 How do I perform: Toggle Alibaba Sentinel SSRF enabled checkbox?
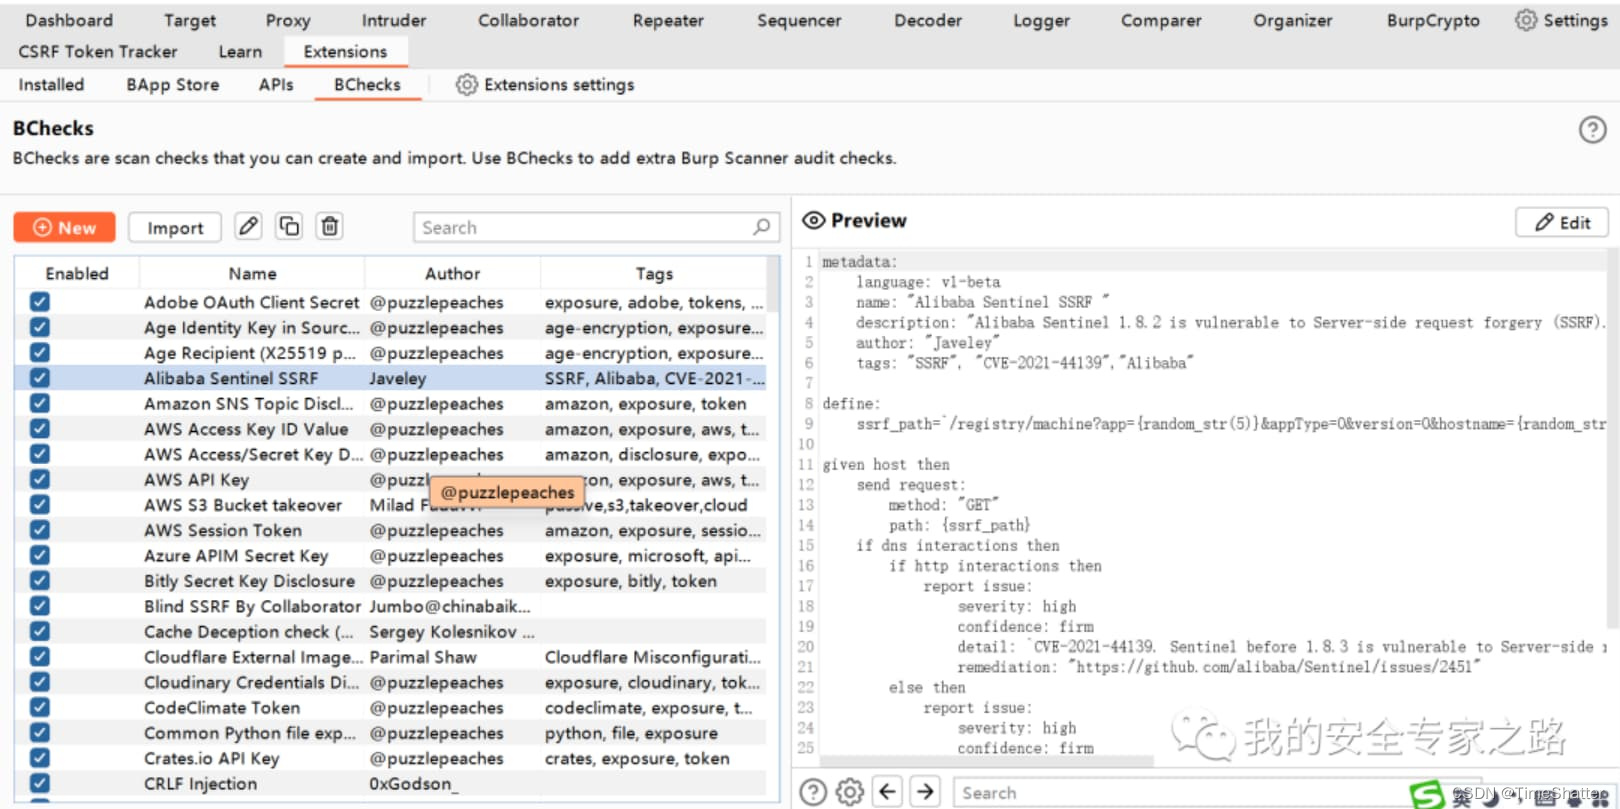point(40,378)
